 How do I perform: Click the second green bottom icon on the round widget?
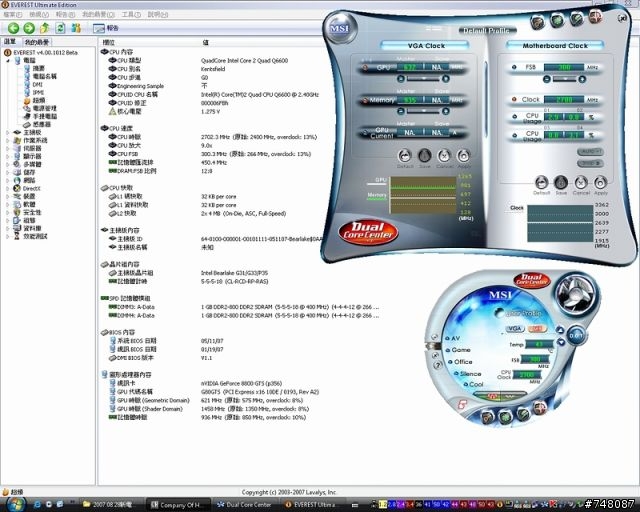(505, 416)
